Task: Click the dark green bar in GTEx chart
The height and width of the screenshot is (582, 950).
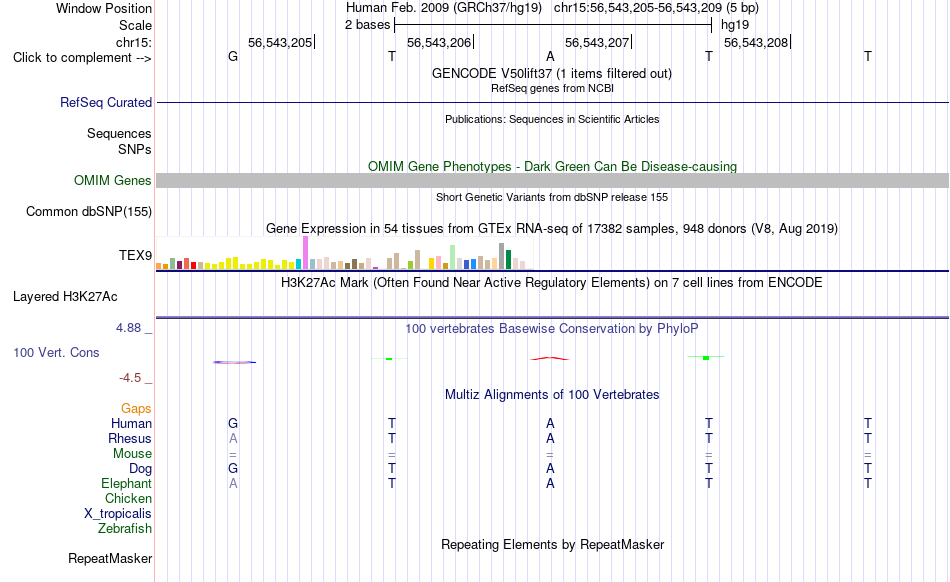Action: [509, 259]
